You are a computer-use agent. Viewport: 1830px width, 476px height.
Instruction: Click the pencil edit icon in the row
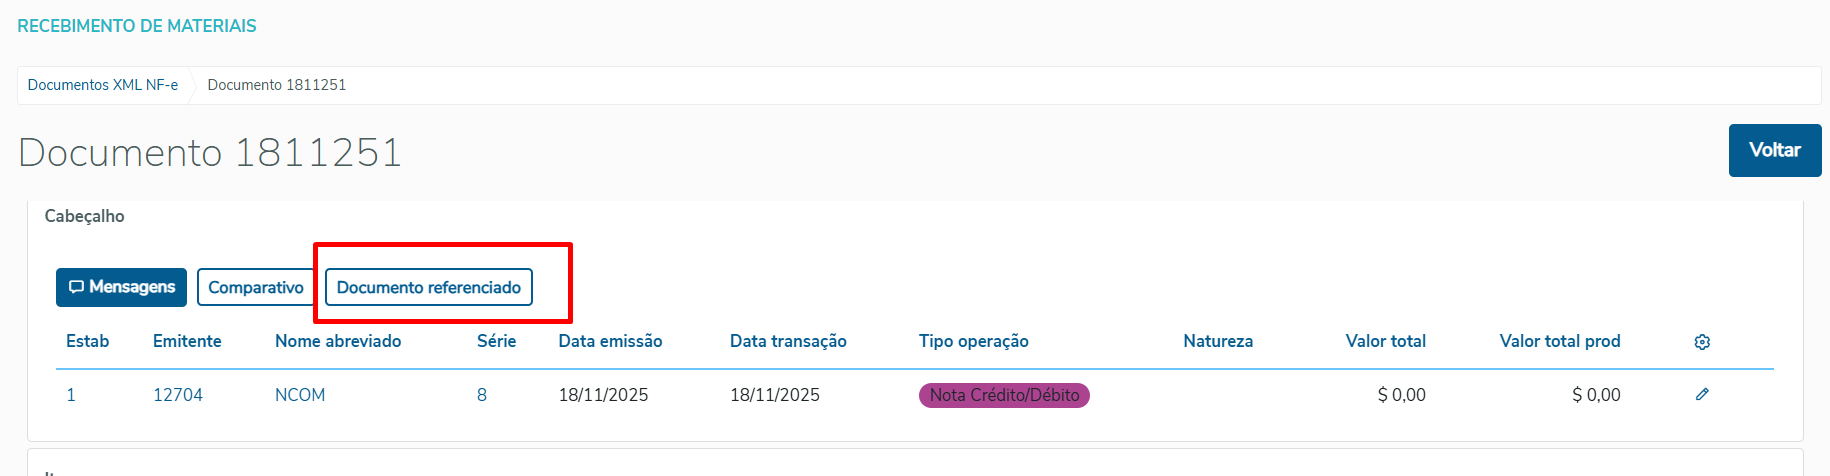coord(1702,394)
